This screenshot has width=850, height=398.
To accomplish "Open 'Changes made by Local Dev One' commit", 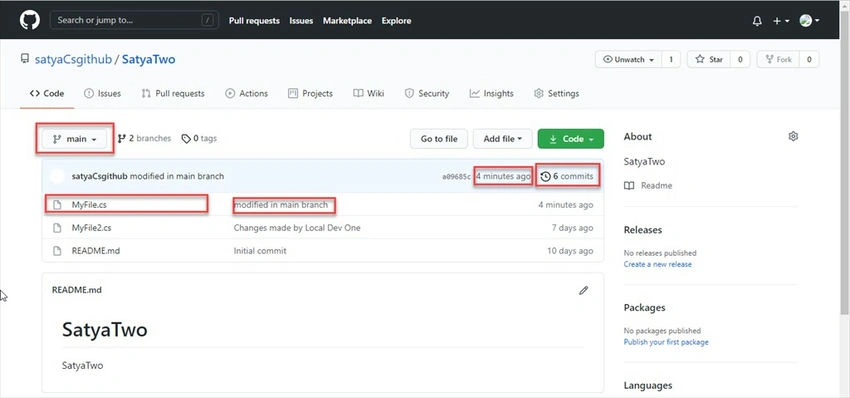I will click(x=297, y=228).
